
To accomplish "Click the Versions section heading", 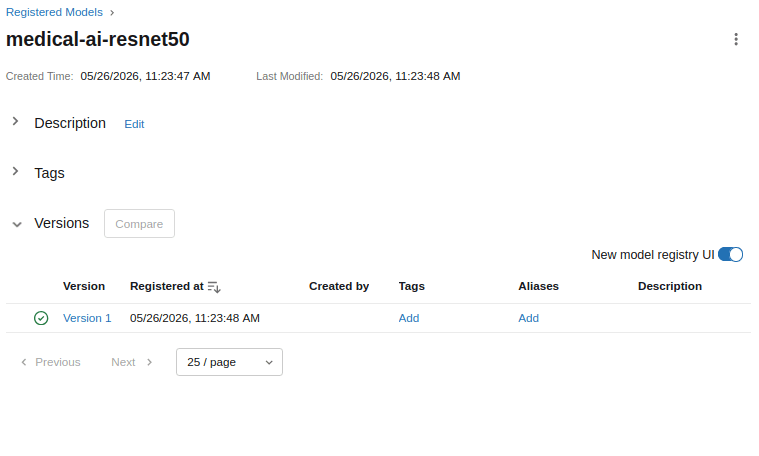I will pos(61,223).
